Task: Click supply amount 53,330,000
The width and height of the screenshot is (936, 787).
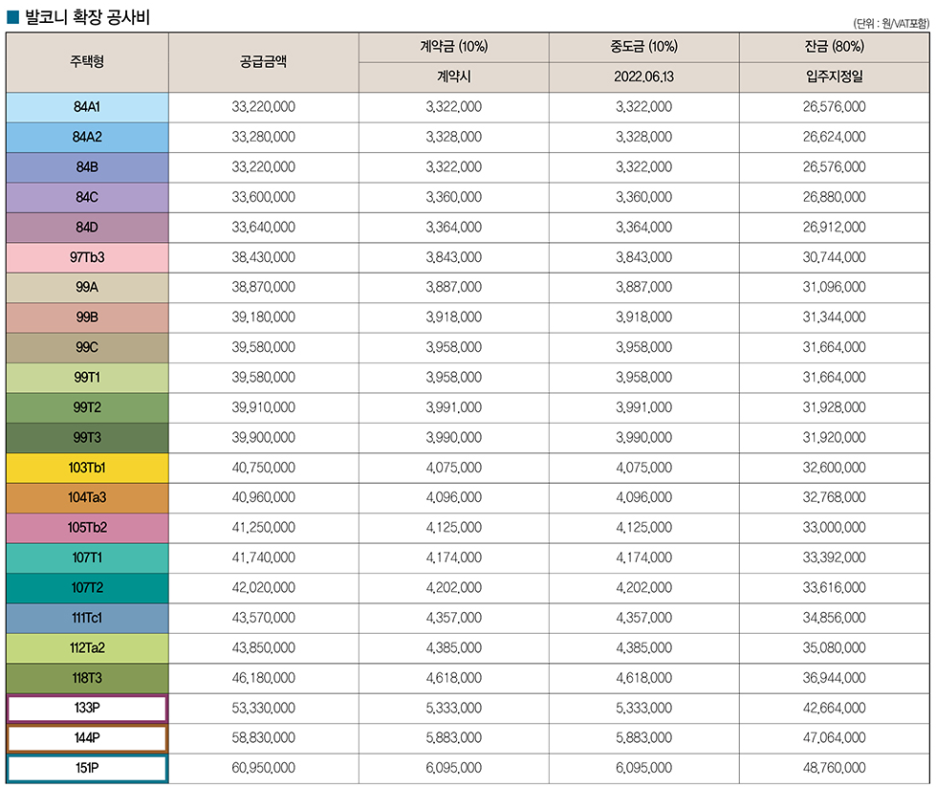Action: pyautogui.click(x=263, y=708)
